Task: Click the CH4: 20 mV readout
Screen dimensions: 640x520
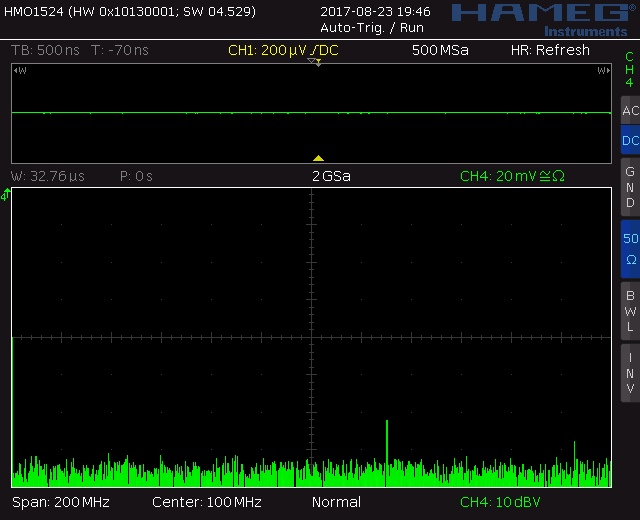Action: tap(512, 176)
